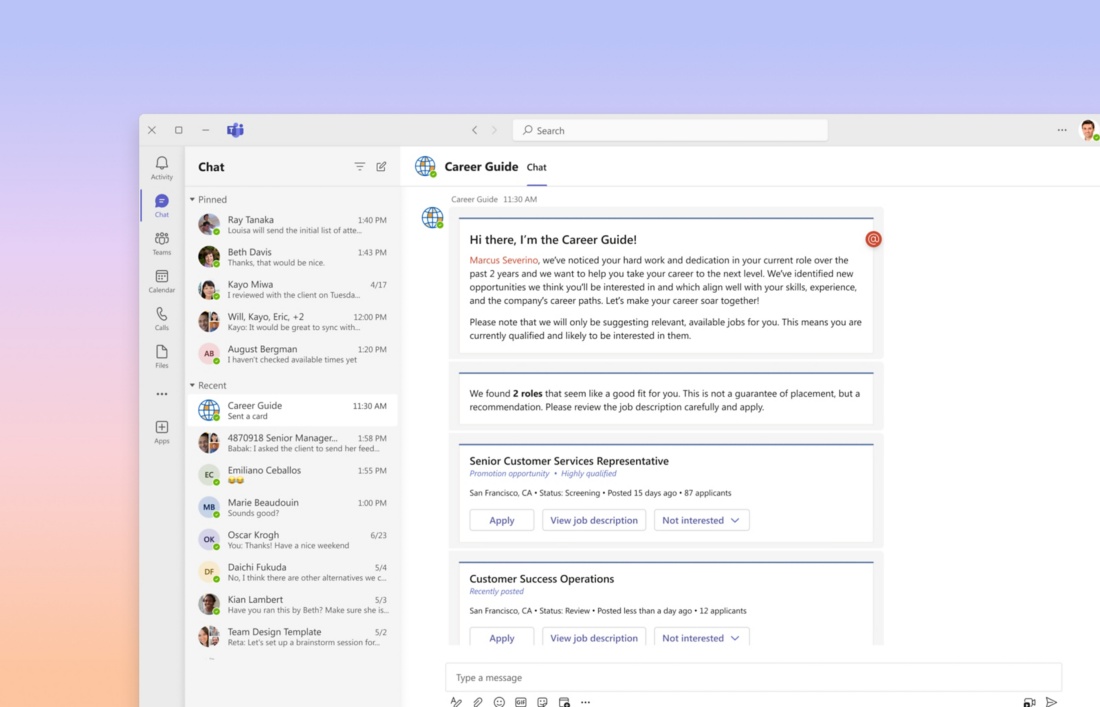Start a new chat with compose icon

point(381,167)
